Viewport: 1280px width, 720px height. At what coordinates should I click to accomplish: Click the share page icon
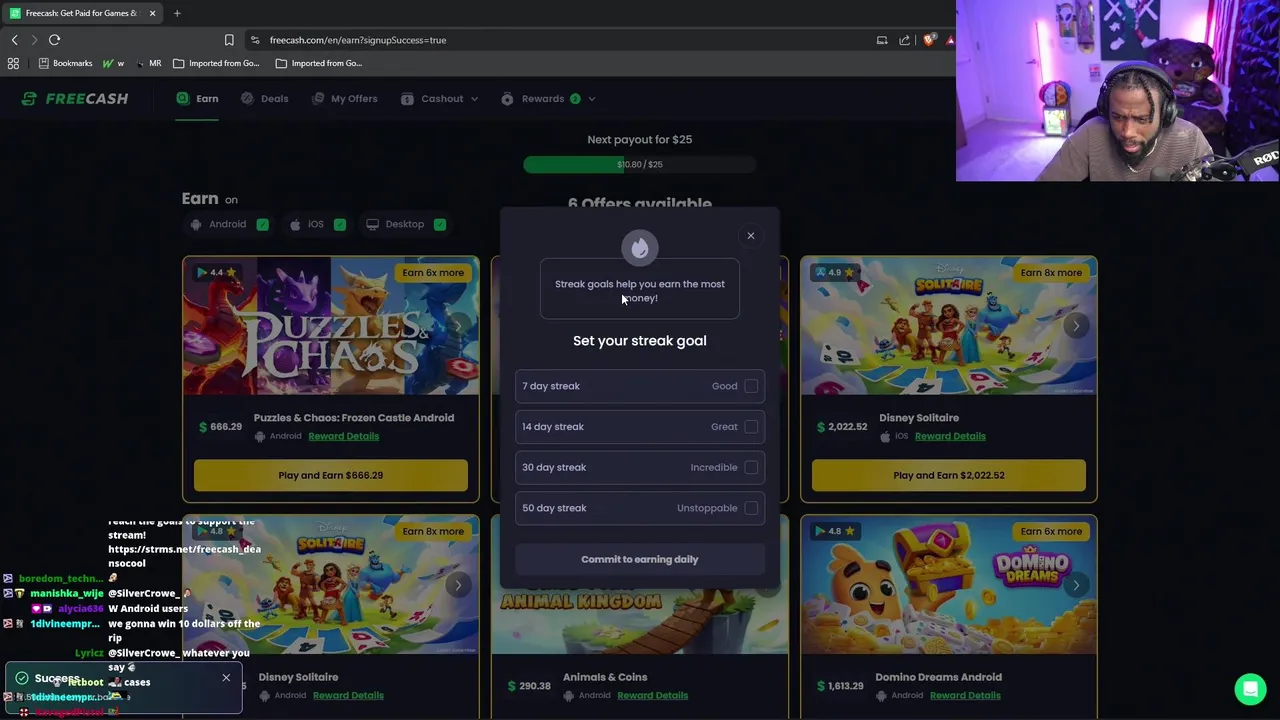pyautogui.click(x=905, y=40)
